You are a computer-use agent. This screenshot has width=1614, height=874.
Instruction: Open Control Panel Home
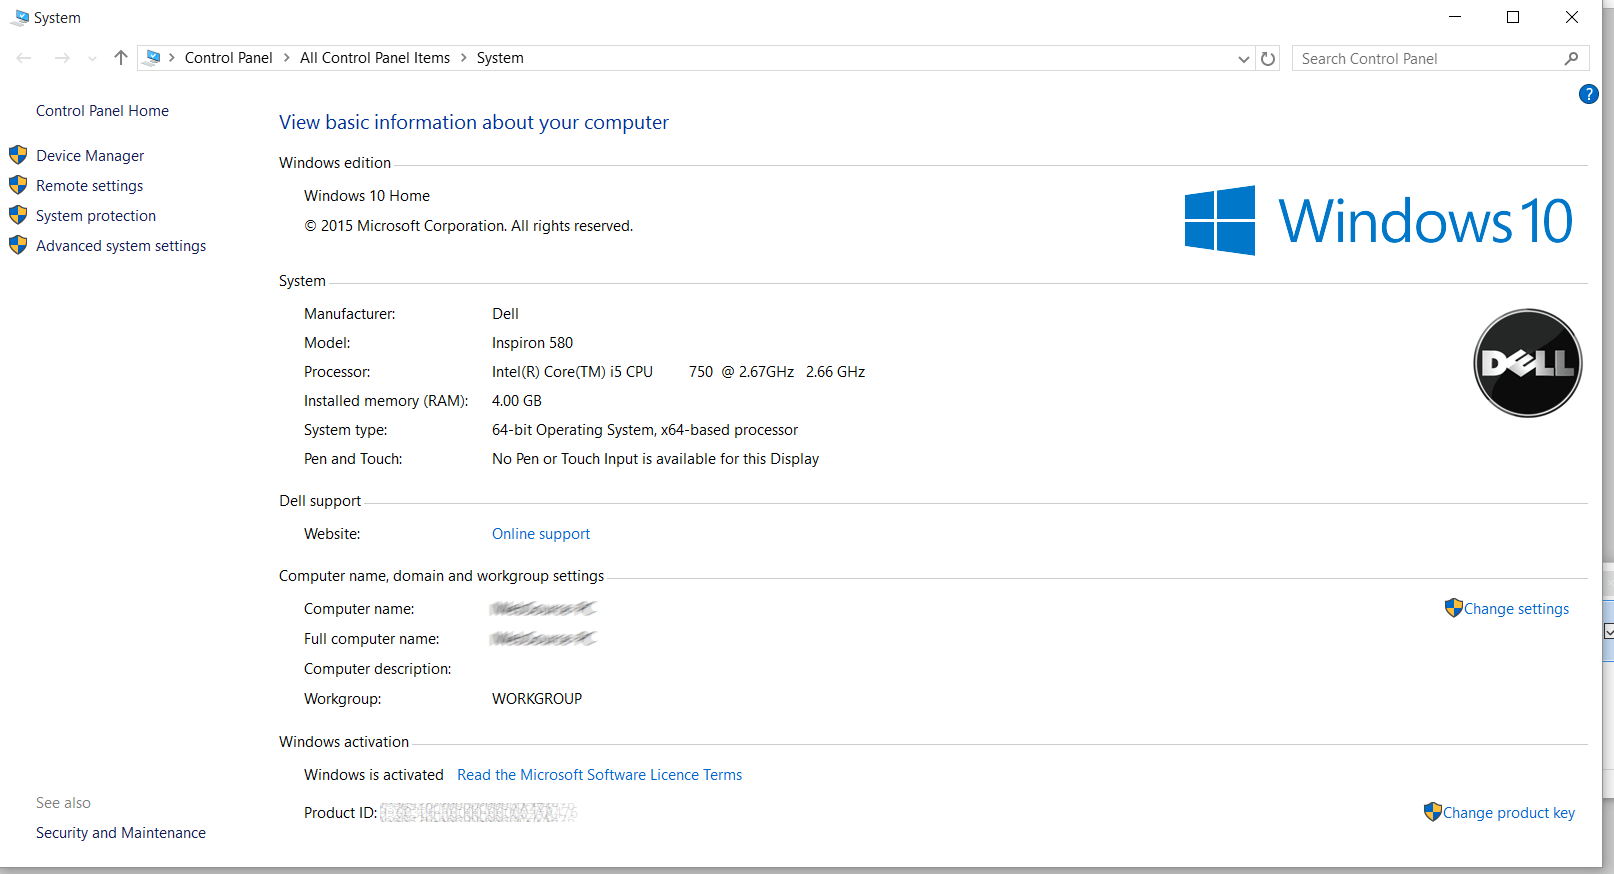click(x=102, y=111)
